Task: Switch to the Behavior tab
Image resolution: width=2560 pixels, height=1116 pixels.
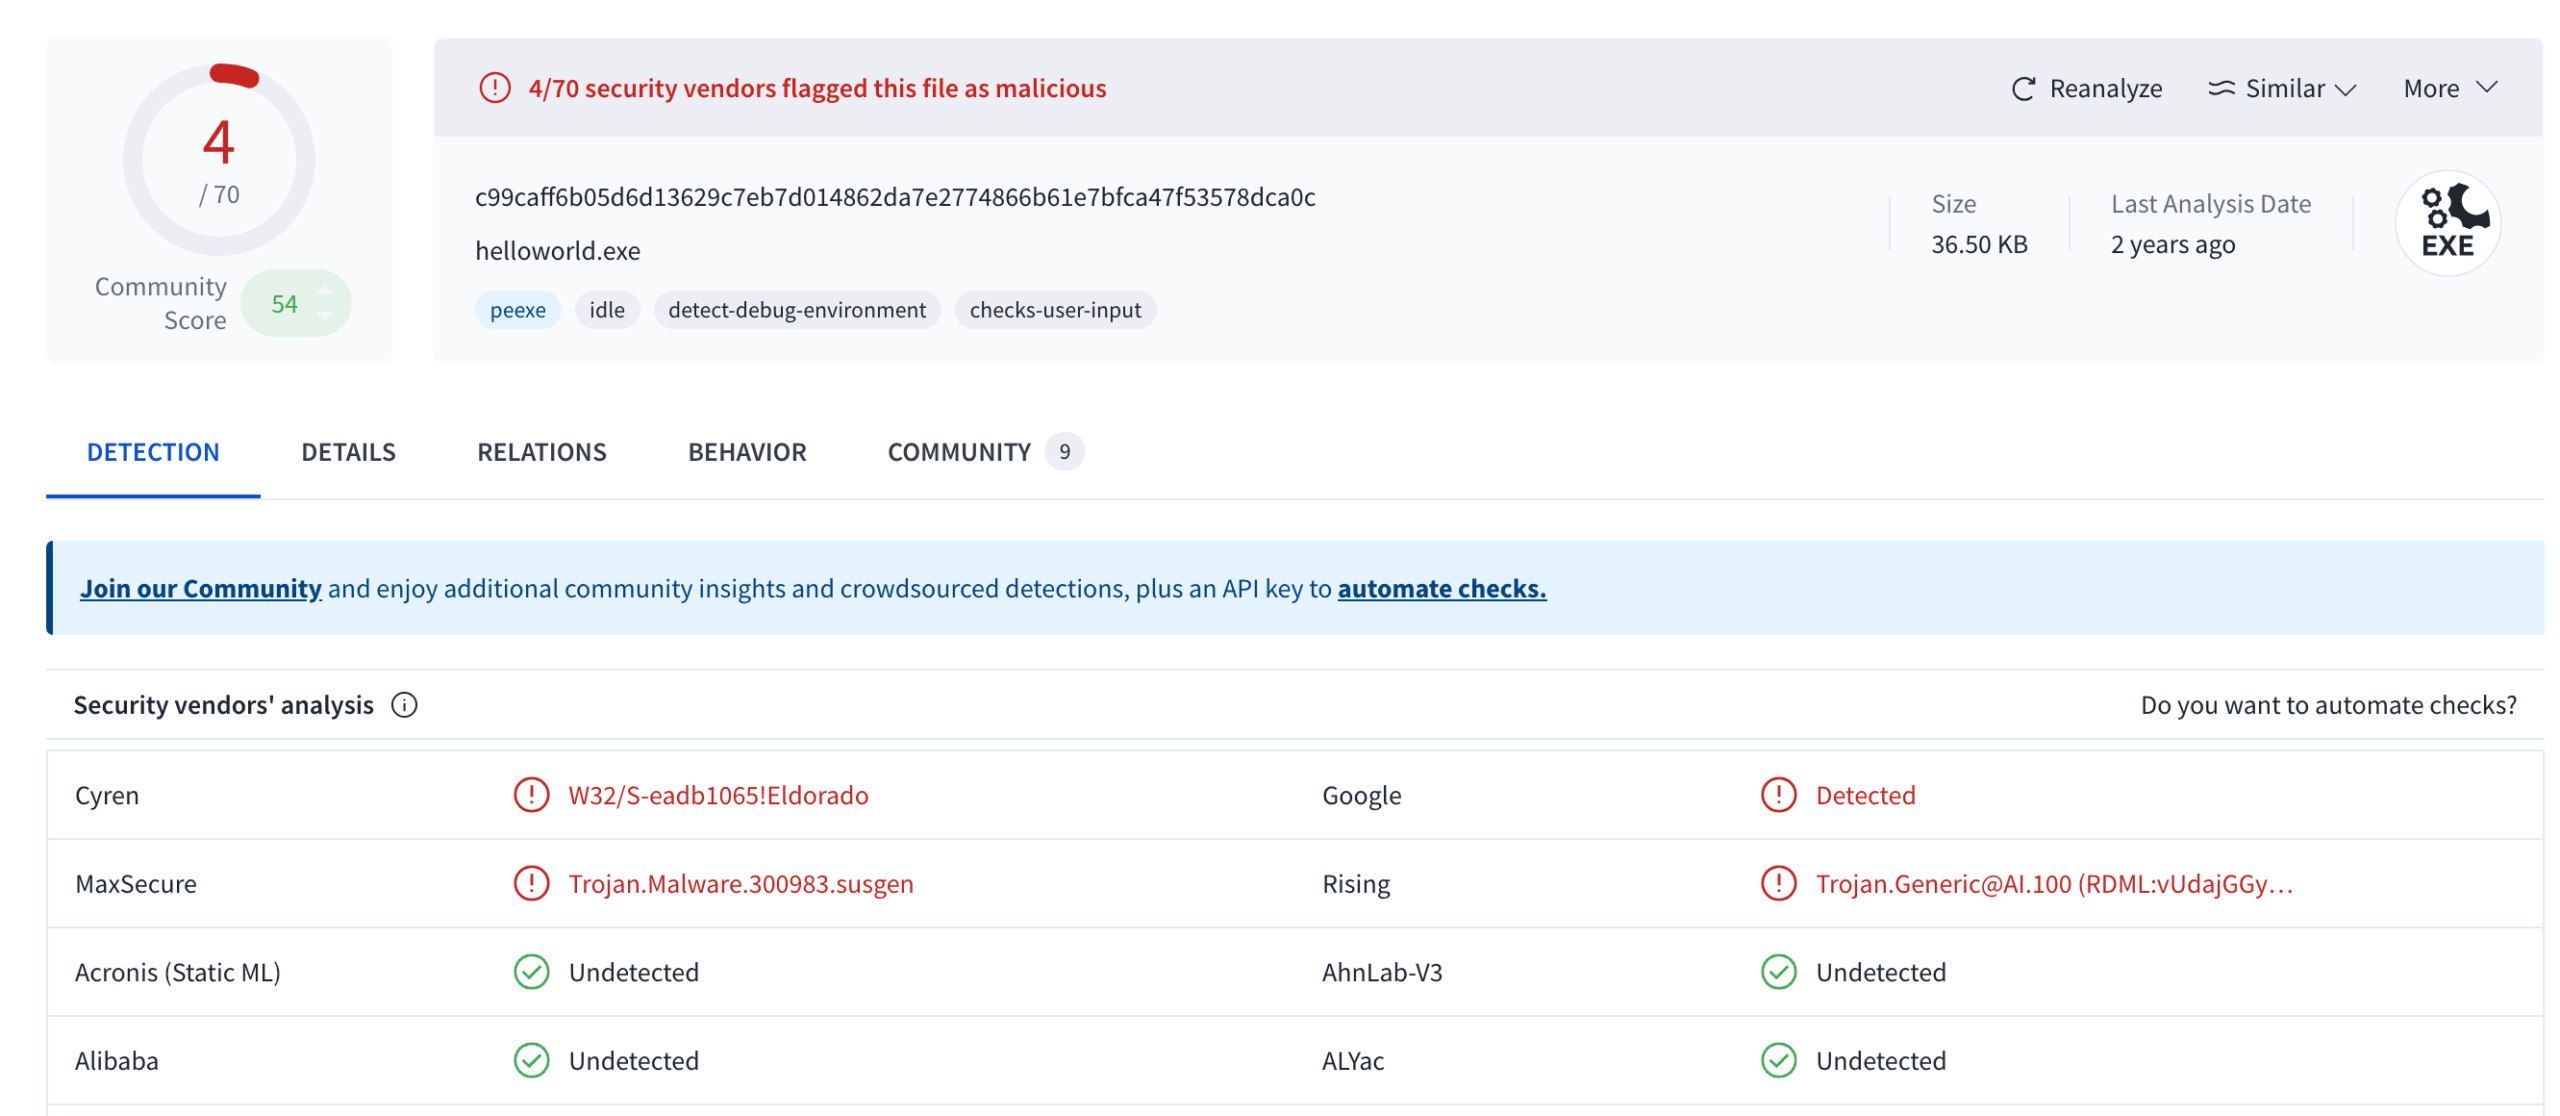Action: click(x=746, y=452)
